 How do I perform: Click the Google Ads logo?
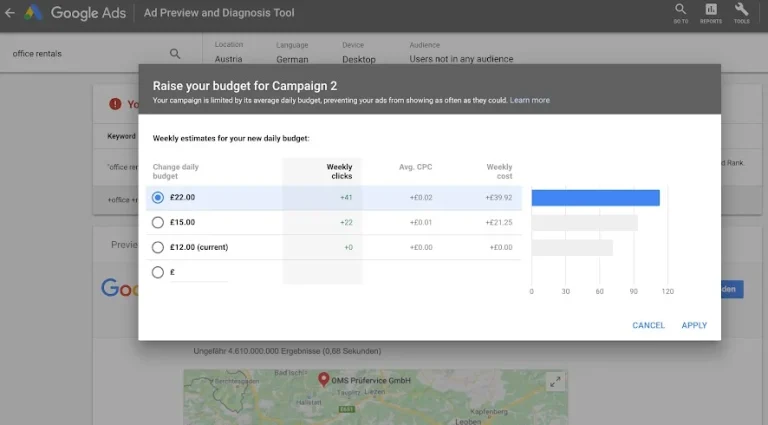tap(75, 13)
